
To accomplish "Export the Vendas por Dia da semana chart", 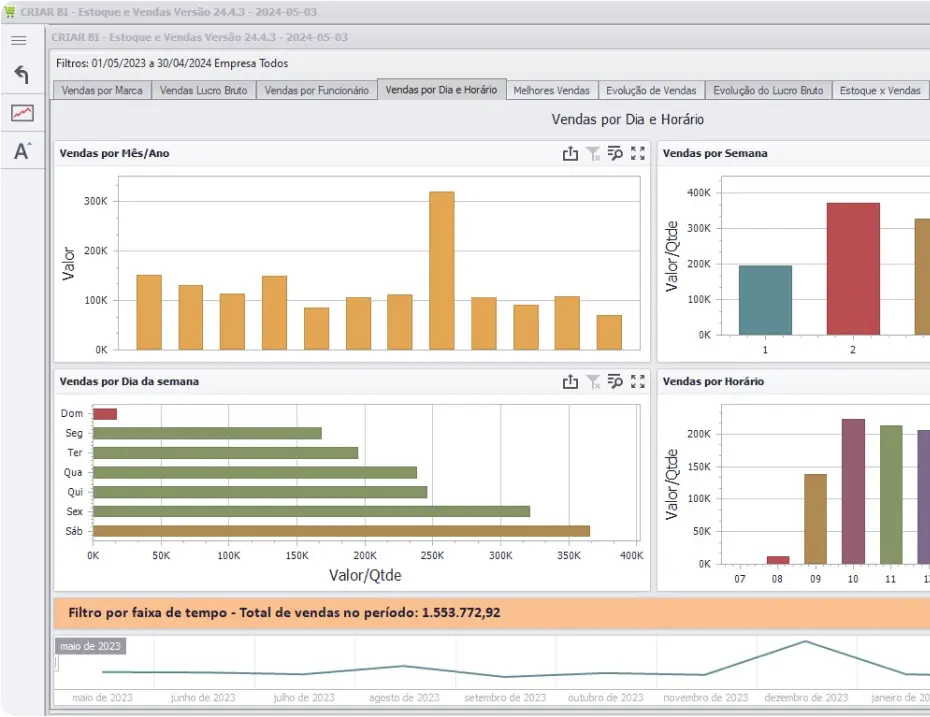I will click(x=570, y=381).
